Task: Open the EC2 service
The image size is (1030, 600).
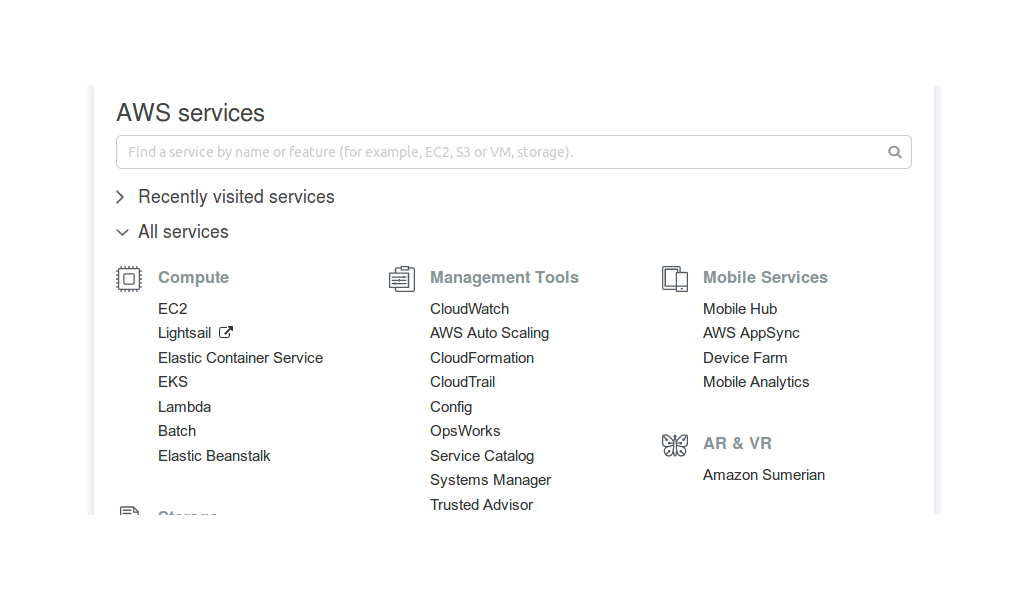Action: 173,309
